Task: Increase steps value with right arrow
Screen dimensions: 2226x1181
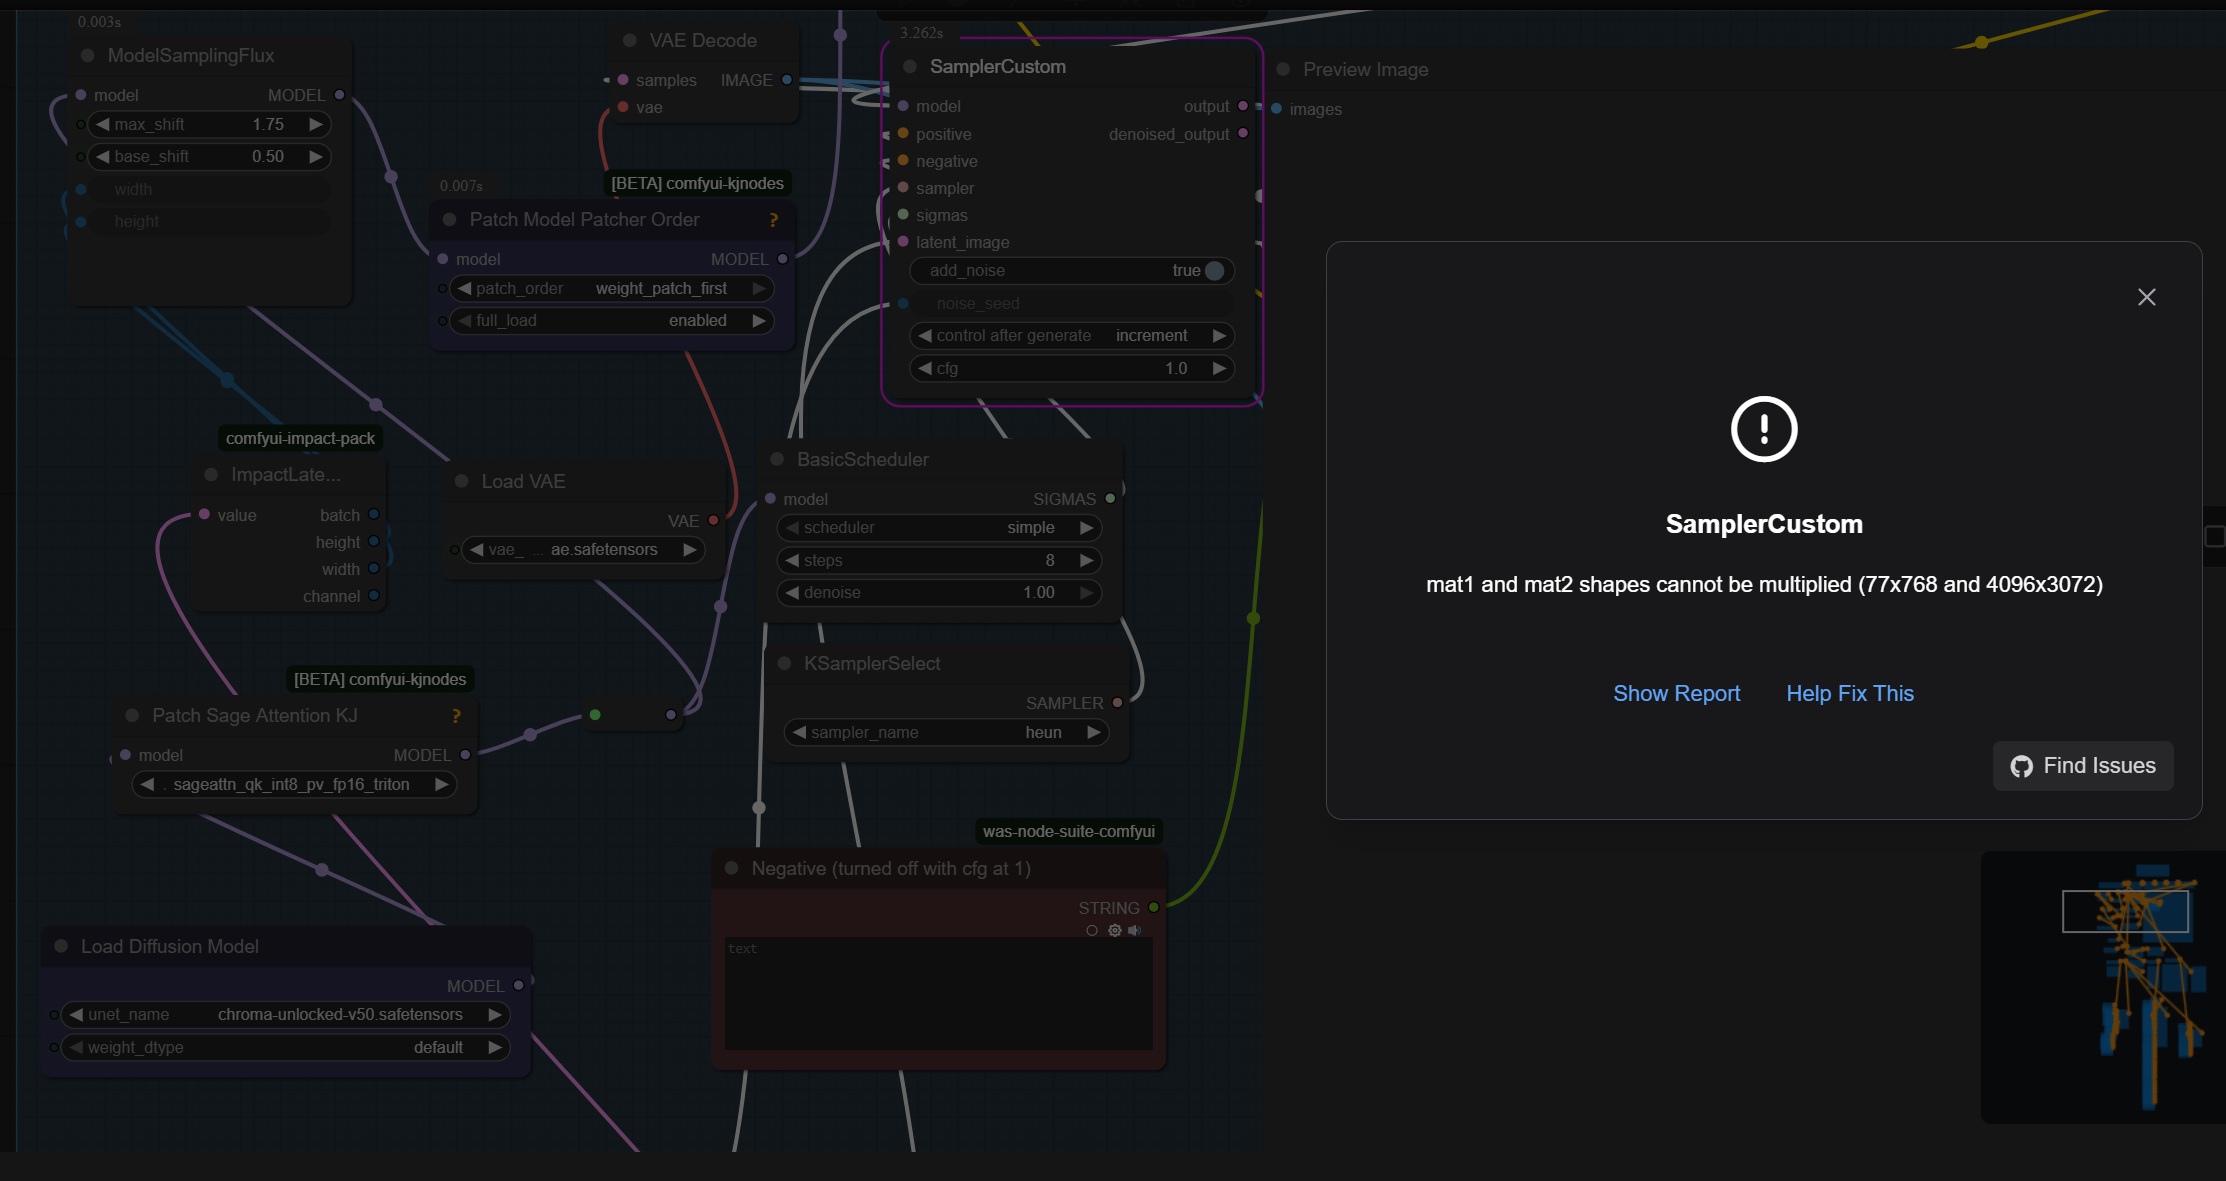Action: click(1086, 561)
